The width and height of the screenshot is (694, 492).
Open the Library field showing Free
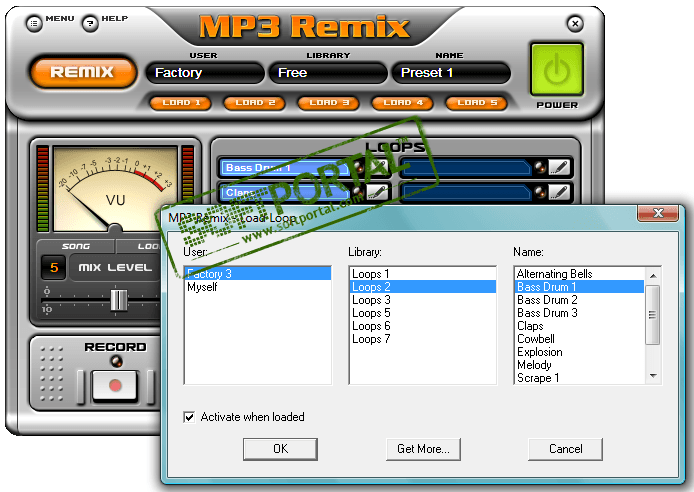(328, 73)
